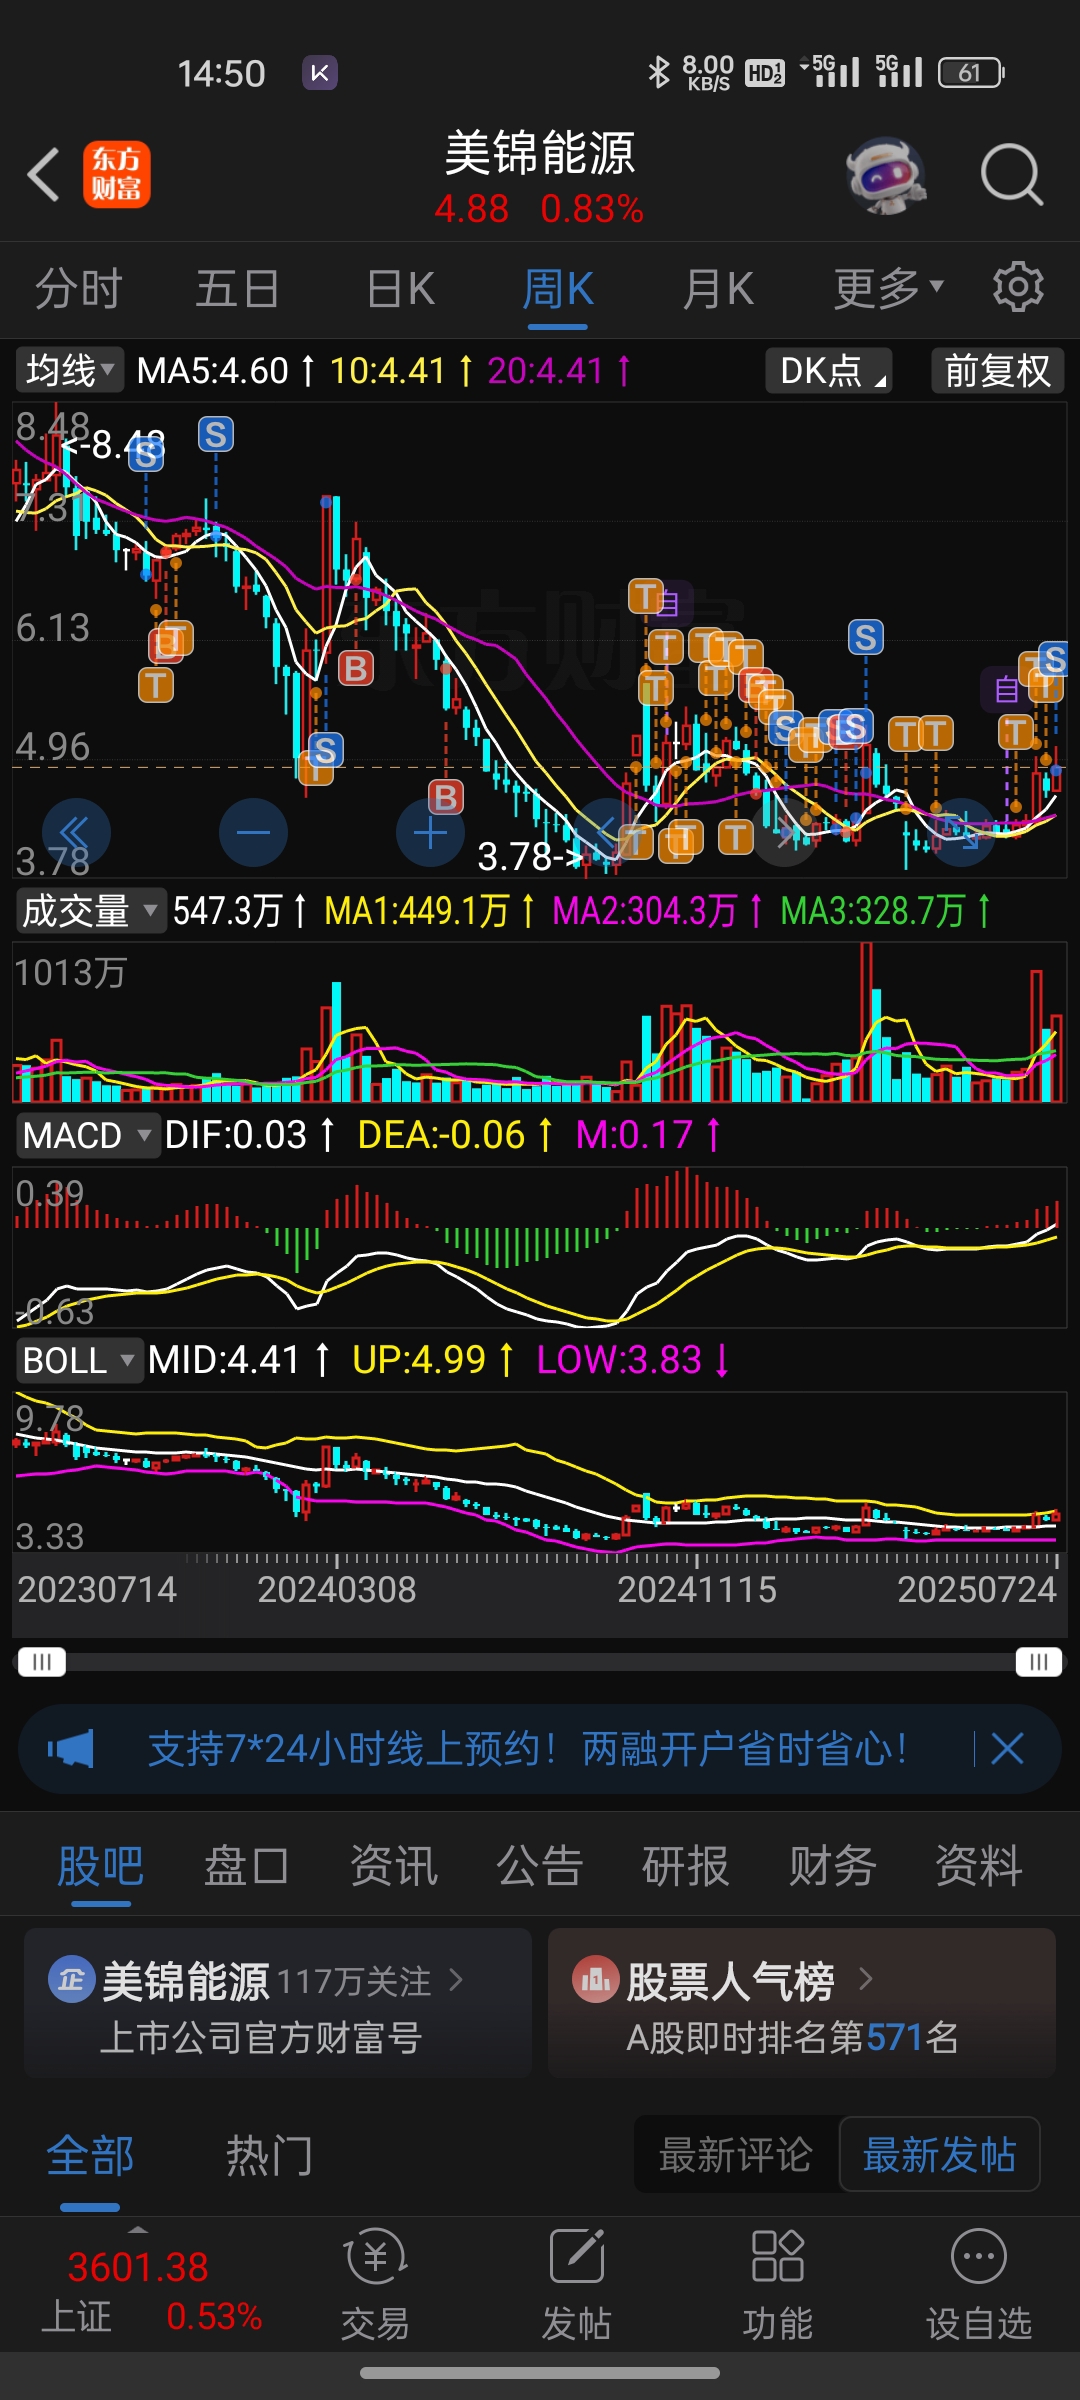Expand the 均线 indicator dropdown
This screenshot has height=2400, width=1080.
point(69,371)
